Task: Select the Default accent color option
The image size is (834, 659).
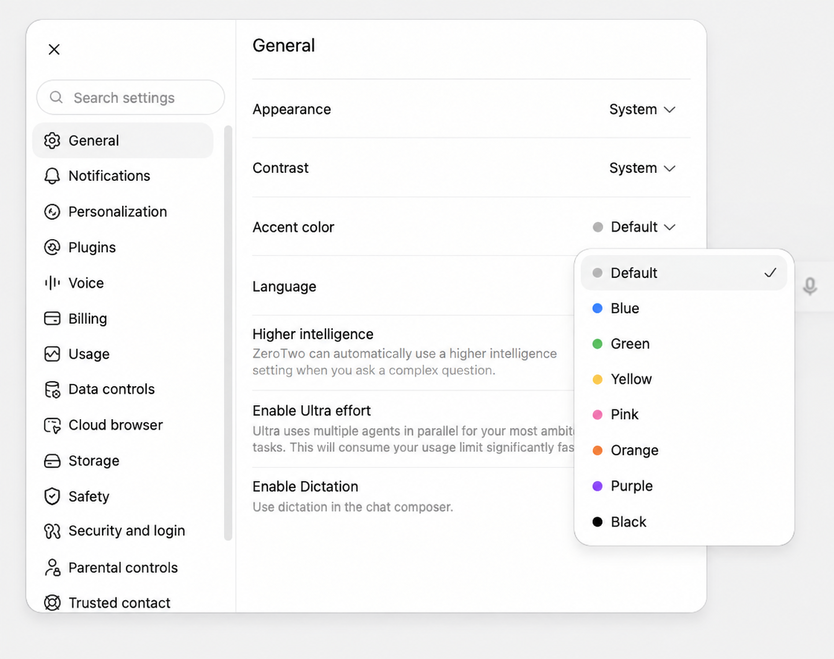Action: coord(683,273)
